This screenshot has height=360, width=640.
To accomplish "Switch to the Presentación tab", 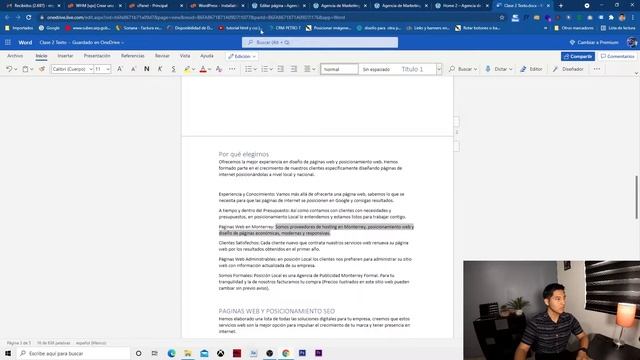I will [x=97, y=56].
